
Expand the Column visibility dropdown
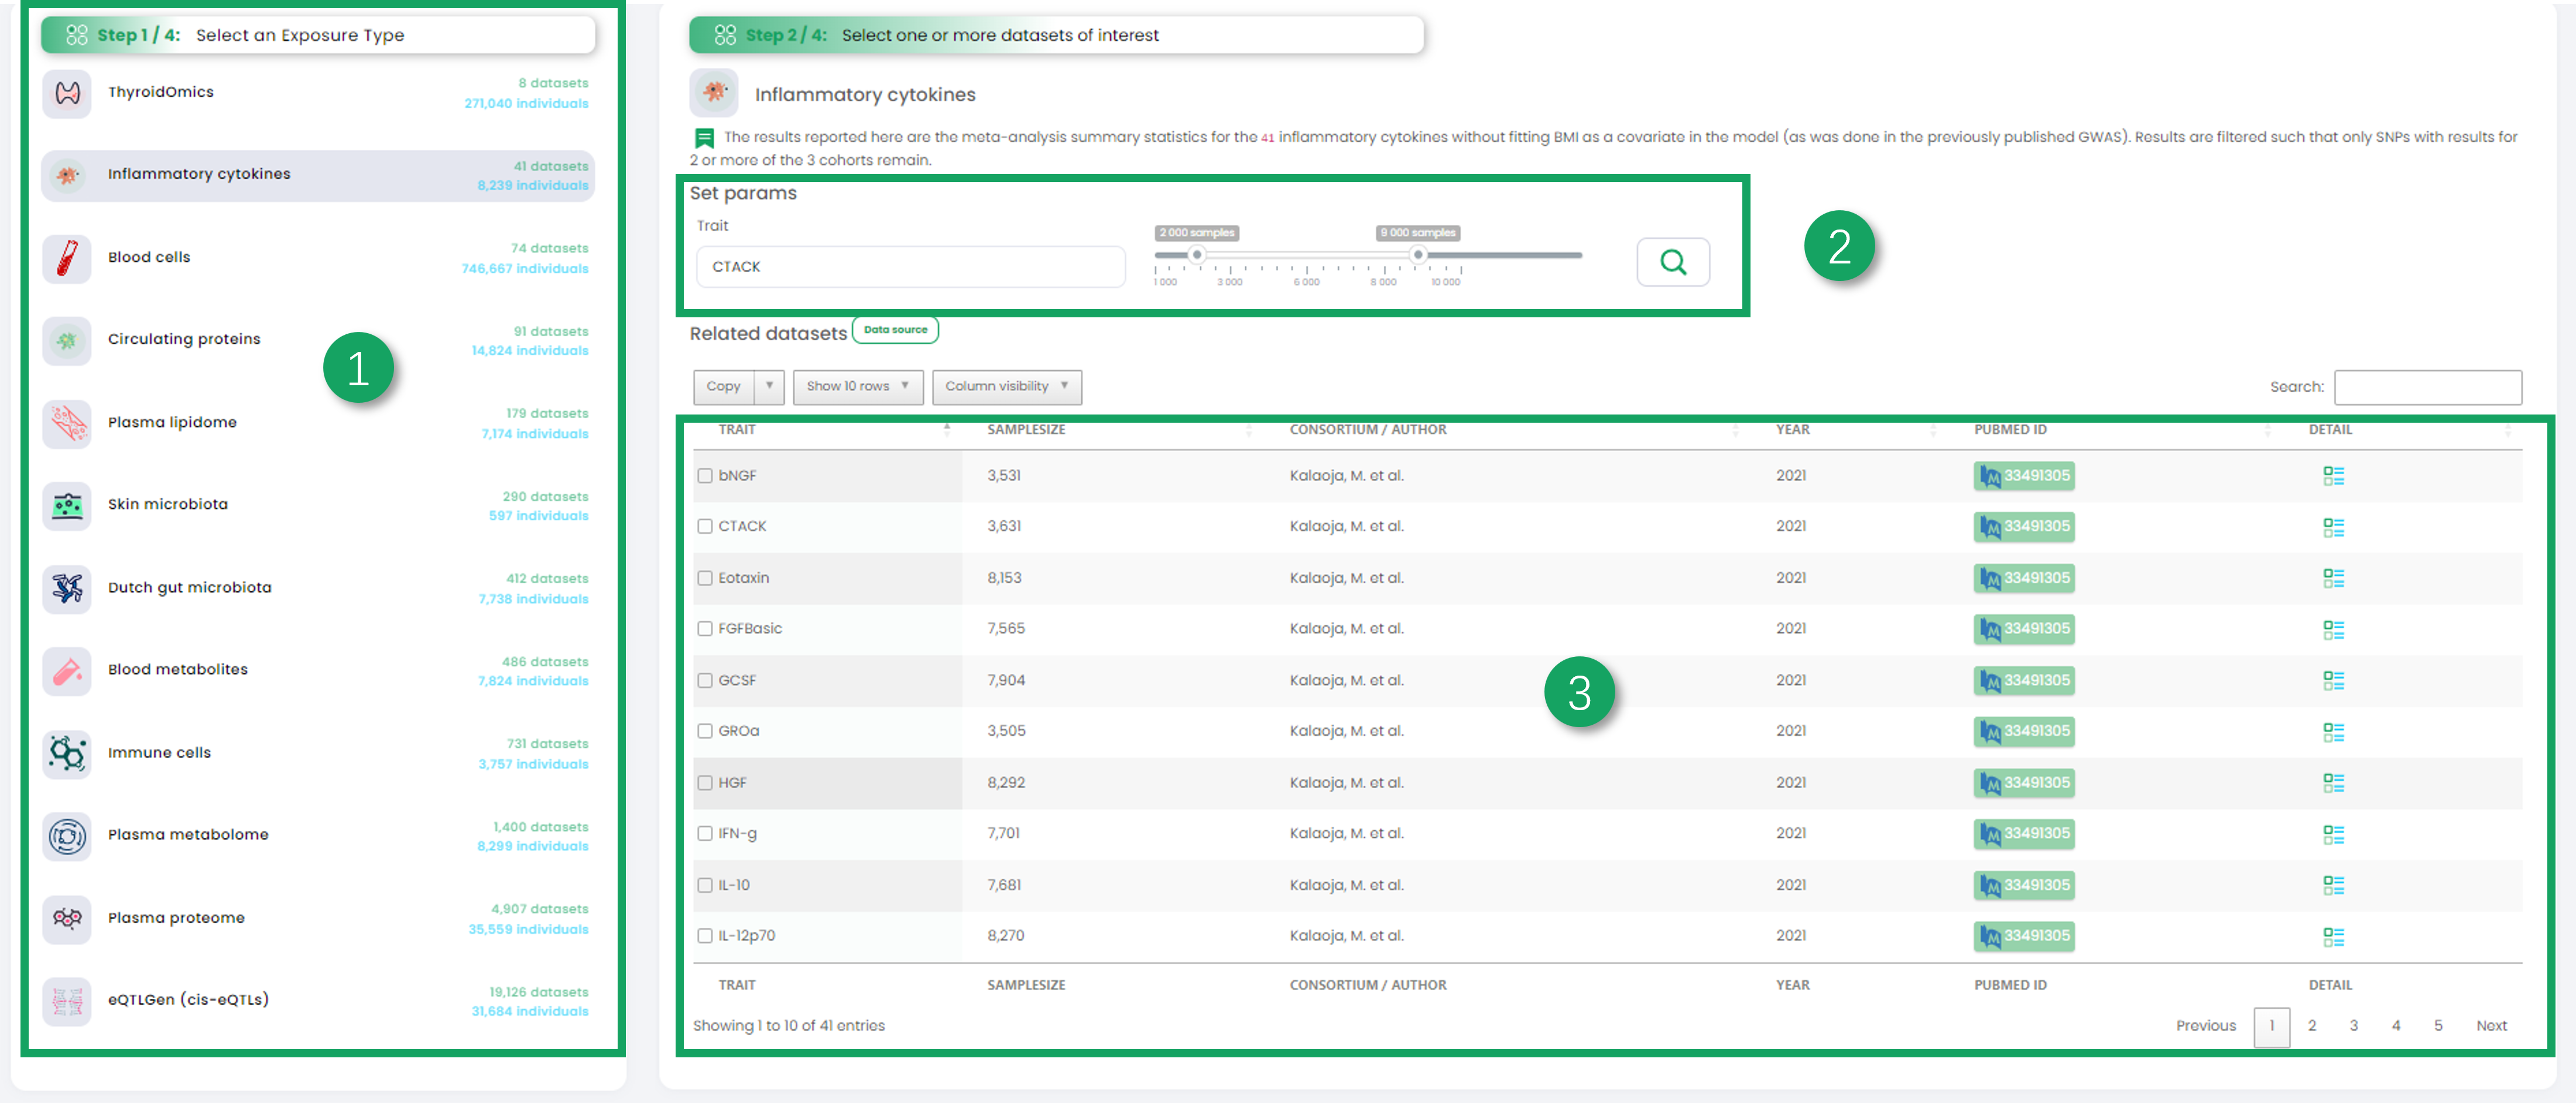pos(1006,386)
